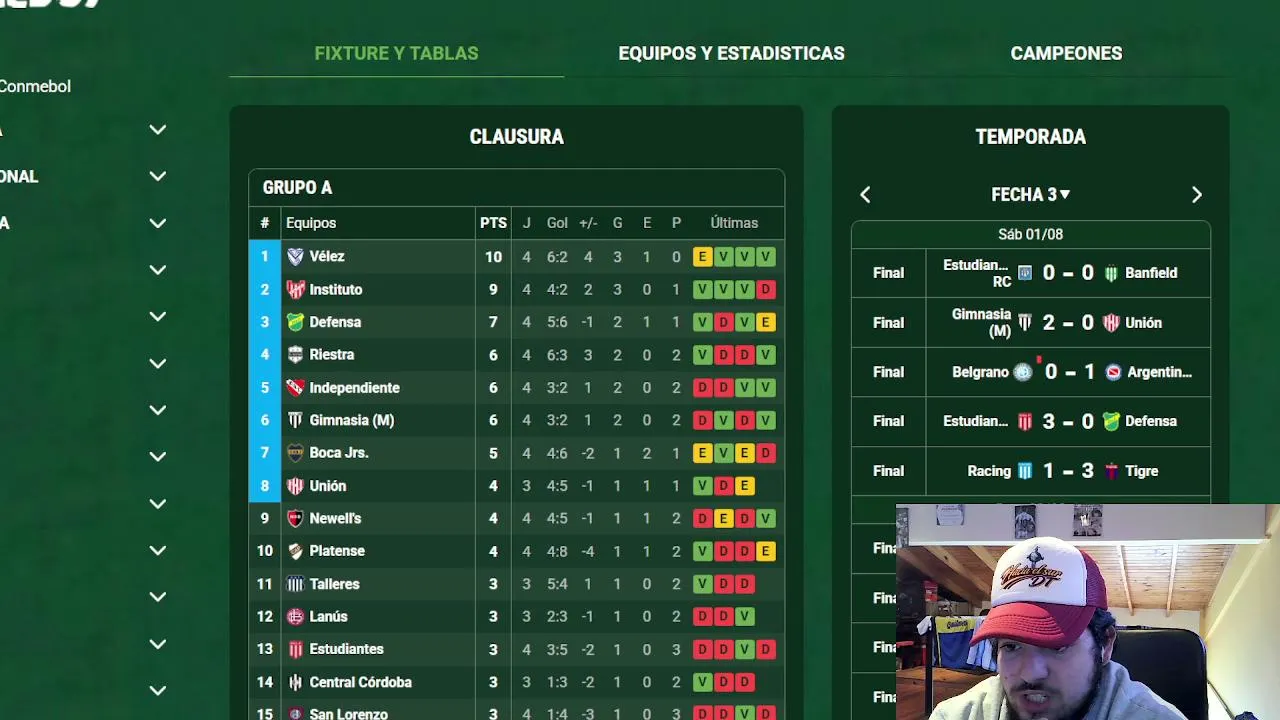Click the Belgrano crest in fixtures

pos(1022,372)
